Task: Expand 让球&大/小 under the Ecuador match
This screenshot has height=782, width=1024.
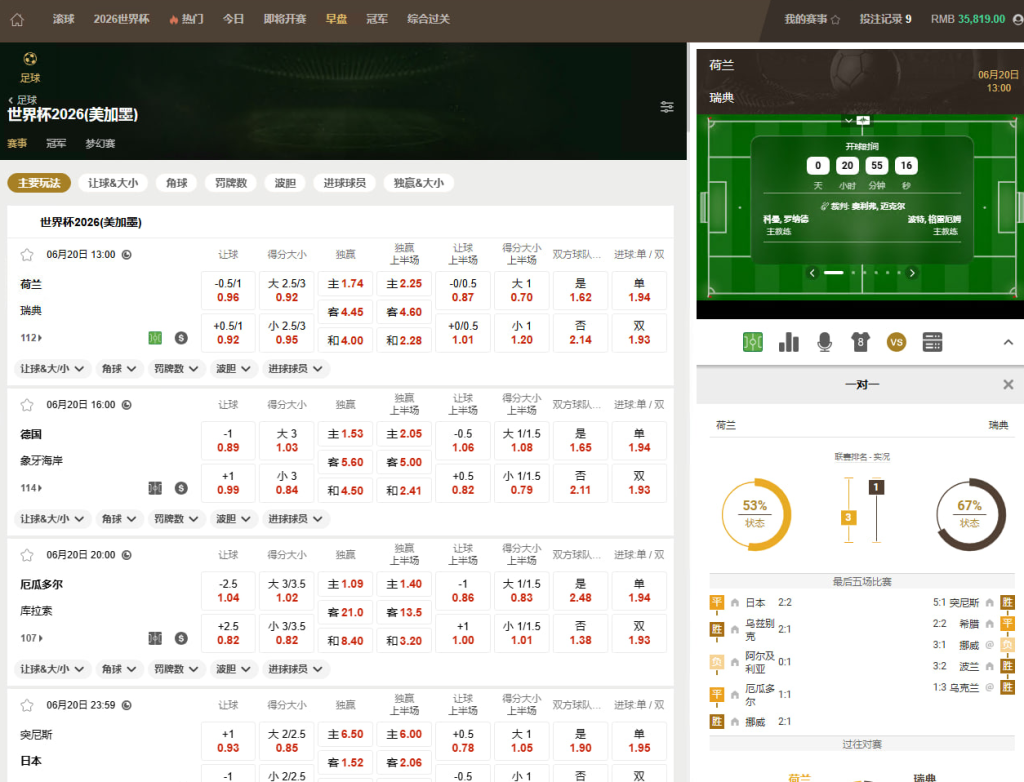Action: point(52,670)
